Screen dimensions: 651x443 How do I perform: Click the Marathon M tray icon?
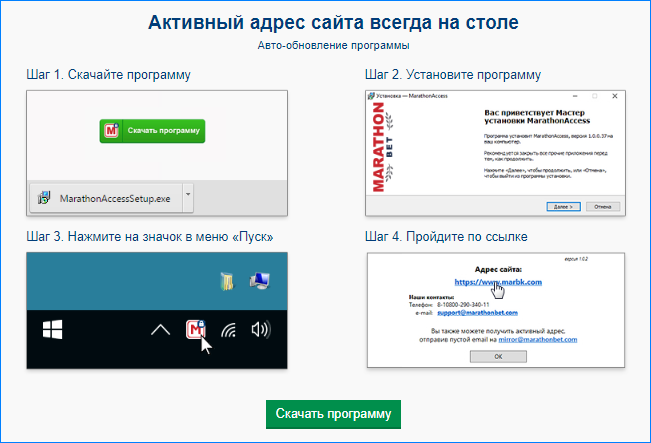tap(196, 330)
